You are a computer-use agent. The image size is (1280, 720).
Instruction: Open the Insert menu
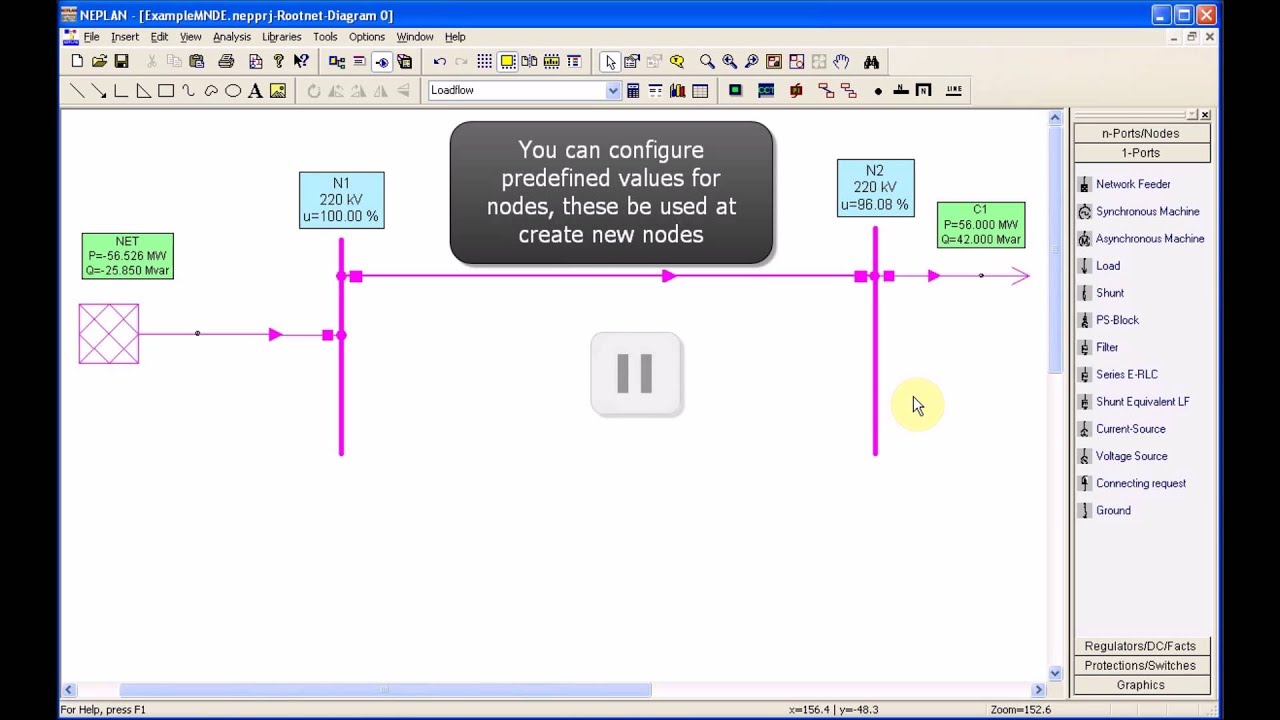(125, 37)
